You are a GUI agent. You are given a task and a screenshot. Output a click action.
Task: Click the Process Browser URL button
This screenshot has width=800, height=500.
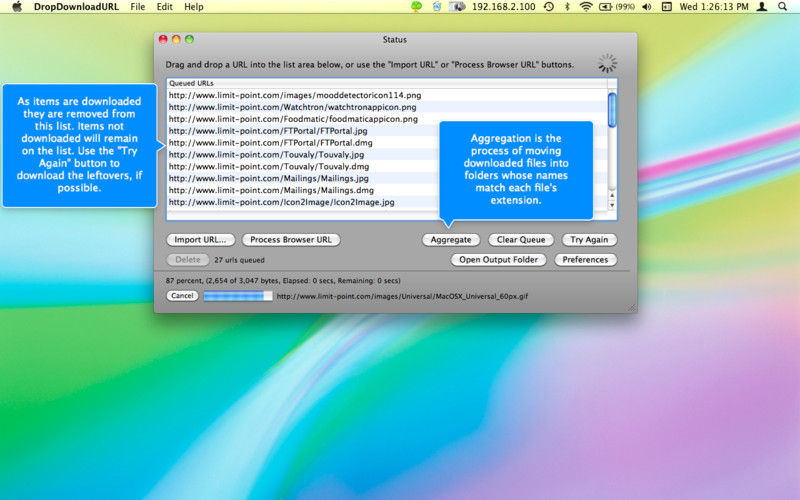[291, 240]
